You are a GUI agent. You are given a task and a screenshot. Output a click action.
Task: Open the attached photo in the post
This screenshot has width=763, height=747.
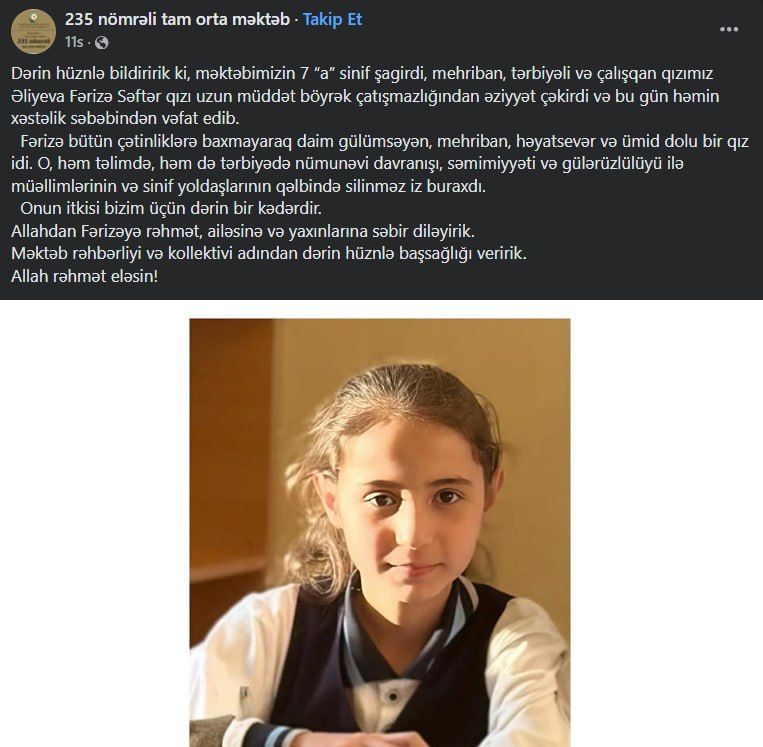[x=380, y=532]
